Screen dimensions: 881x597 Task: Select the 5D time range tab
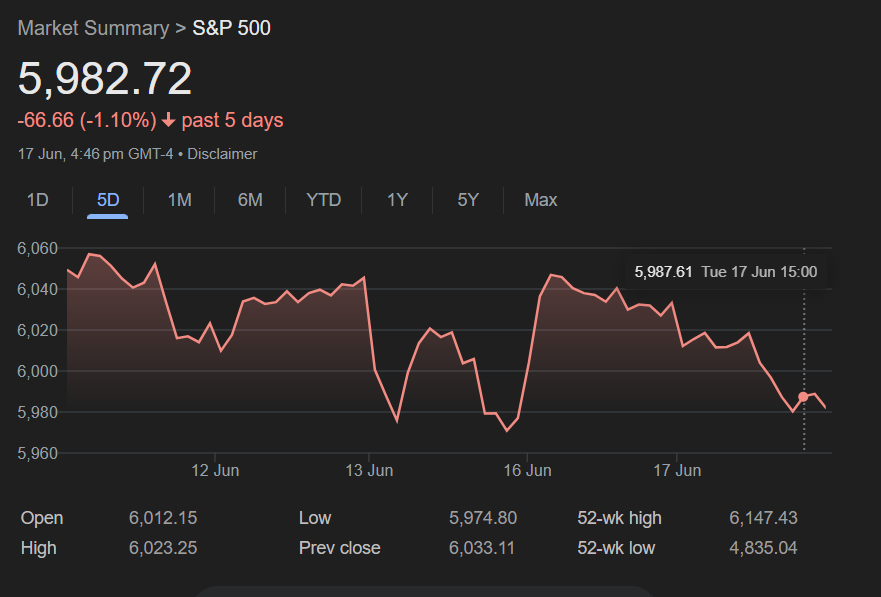coord(108,200)
